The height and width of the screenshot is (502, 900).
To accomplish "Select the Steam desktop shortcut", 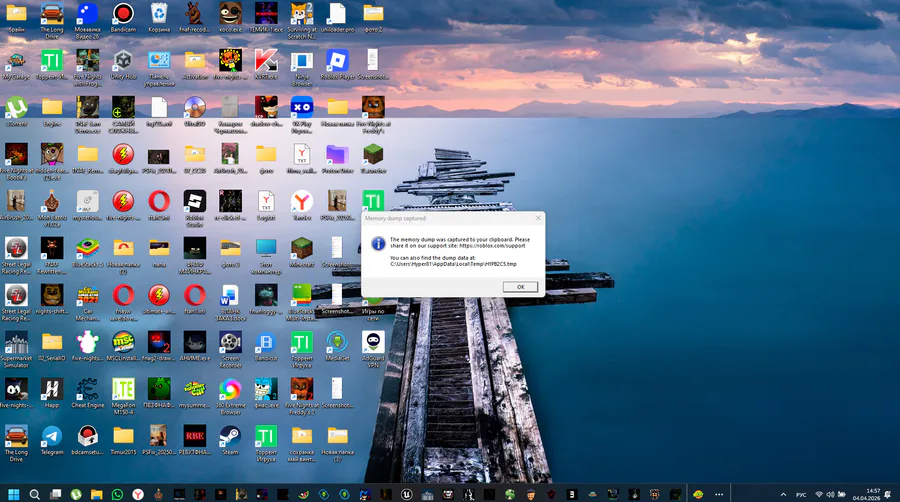I will pos(230,440).
